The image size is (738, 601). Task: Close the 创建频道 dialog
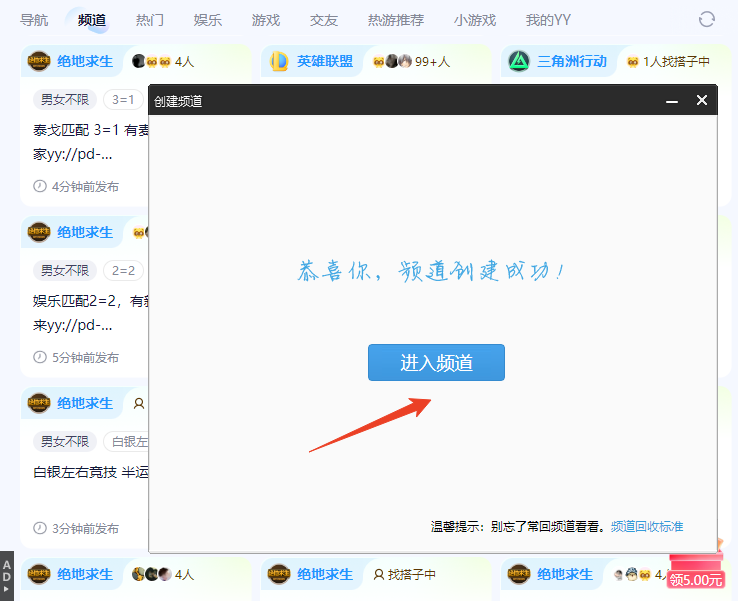pyautogui.click(x=702, y=100)
